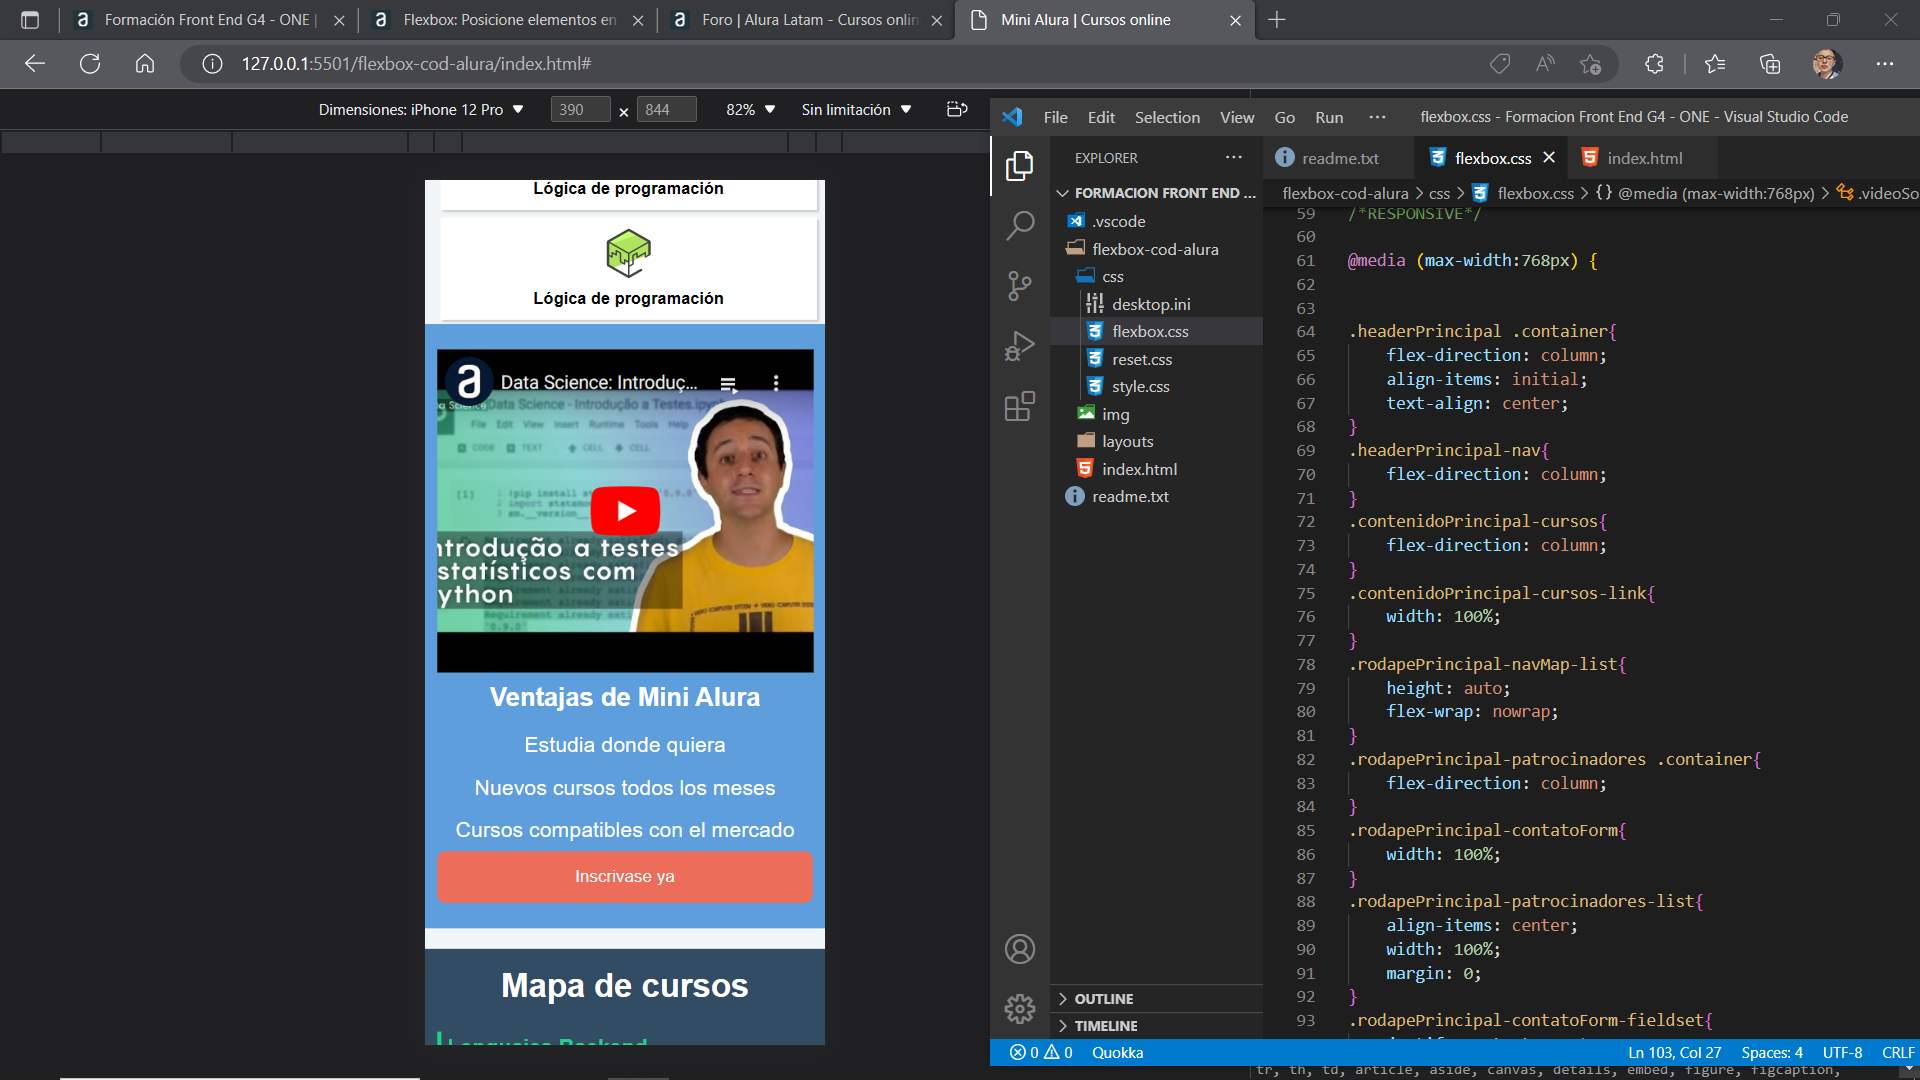Viewport: 1920px width, 1080px height.
Task: Click the Explorer more actions ellipsis
Action: (1234, 157)
